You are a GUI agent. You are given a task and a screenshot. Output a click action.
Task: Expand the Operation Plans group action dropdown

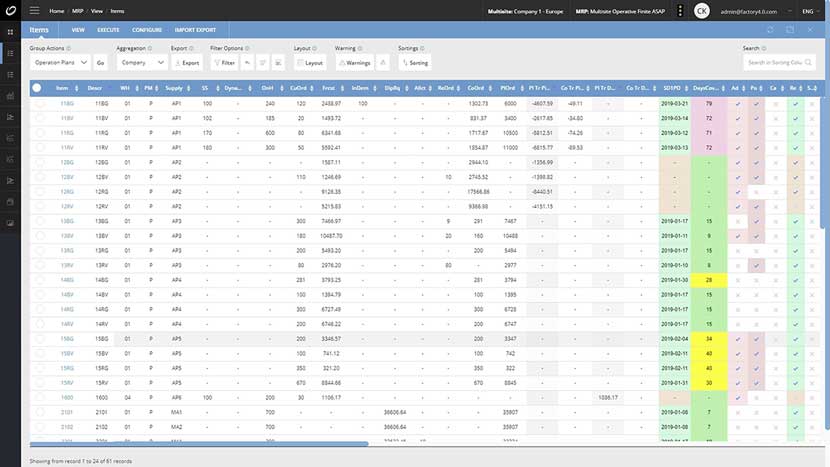60,62
